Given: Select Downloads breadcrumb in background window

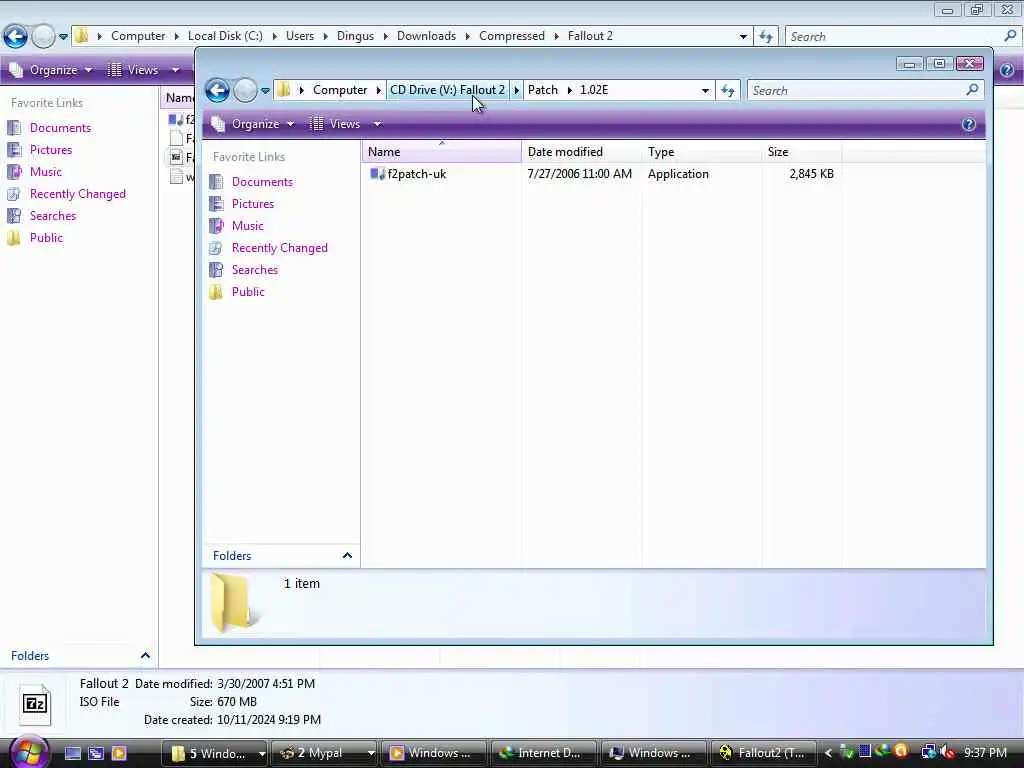Looking at the screenshot, I should (426, 36).
